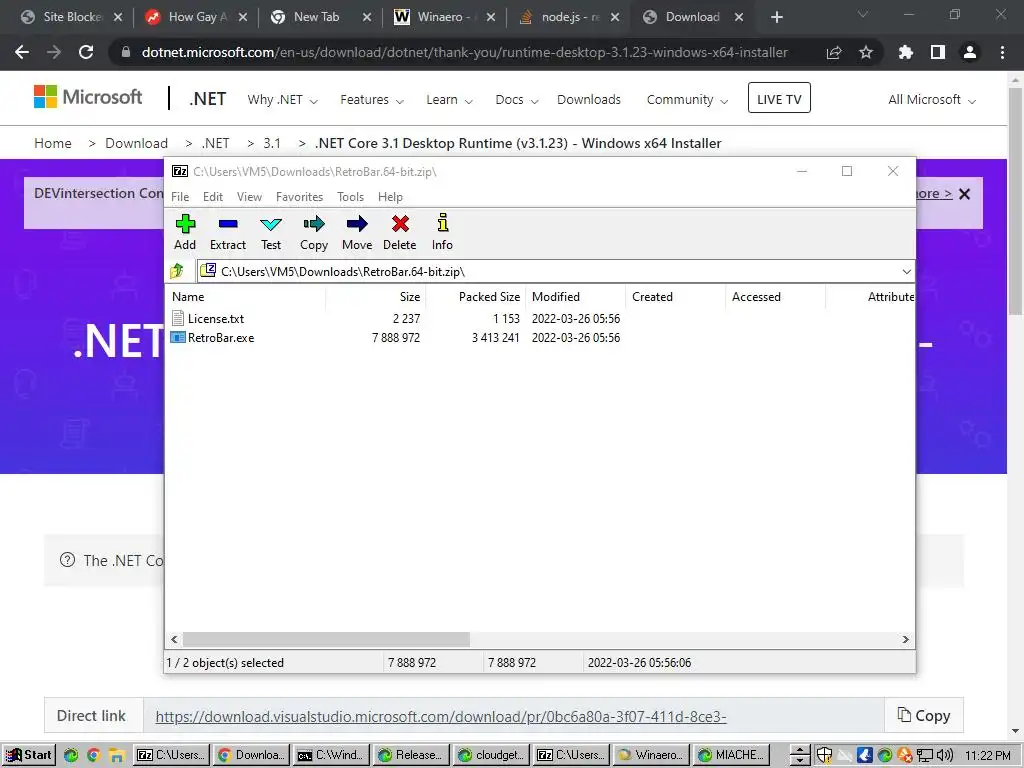
Task: Reload the Chrome page
Action: tap(86, 52)
